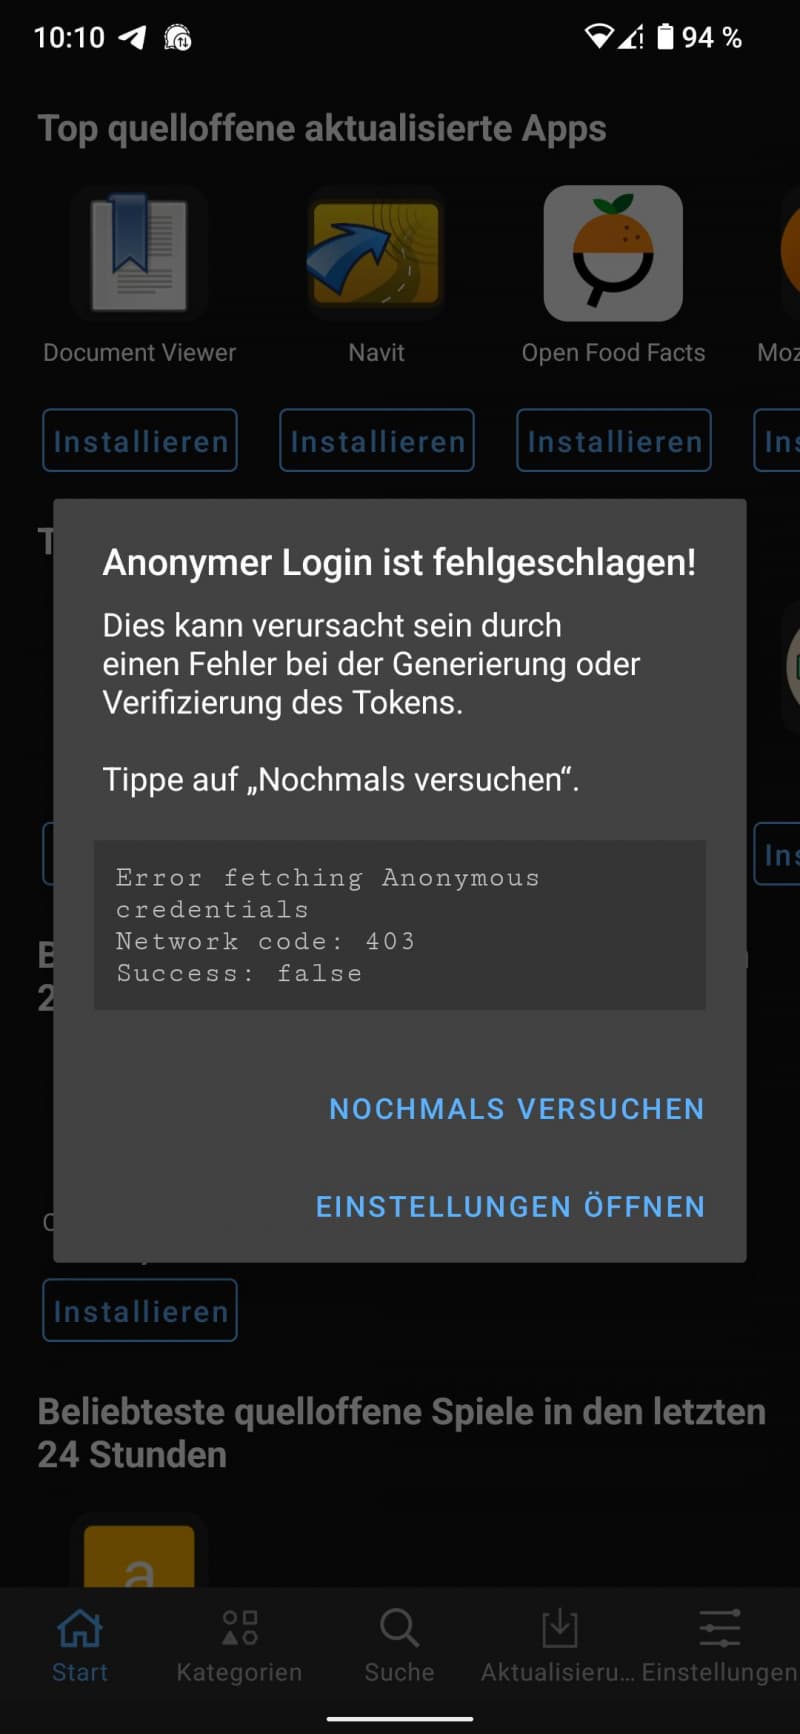Viewport: 800px width, 1734px height.
Task: Tap the error details code box
Action: pos(400,925)
